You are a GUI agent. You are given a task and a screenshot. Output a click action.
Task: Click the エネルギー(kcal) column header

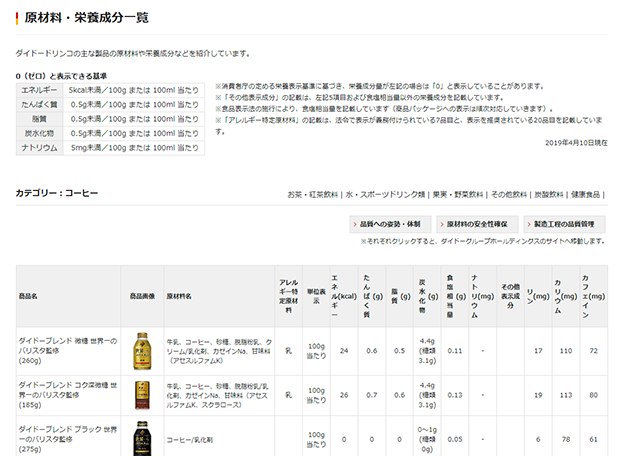343,296
